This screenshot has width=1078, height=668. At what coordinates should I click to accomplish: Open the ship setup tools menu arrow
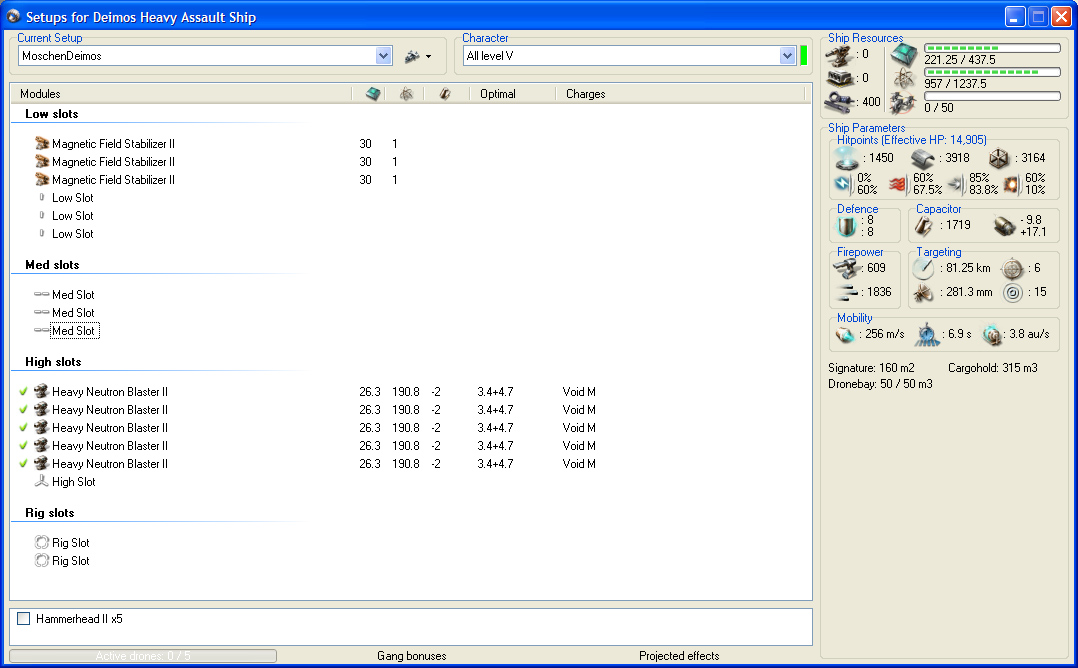pos(428,57)
